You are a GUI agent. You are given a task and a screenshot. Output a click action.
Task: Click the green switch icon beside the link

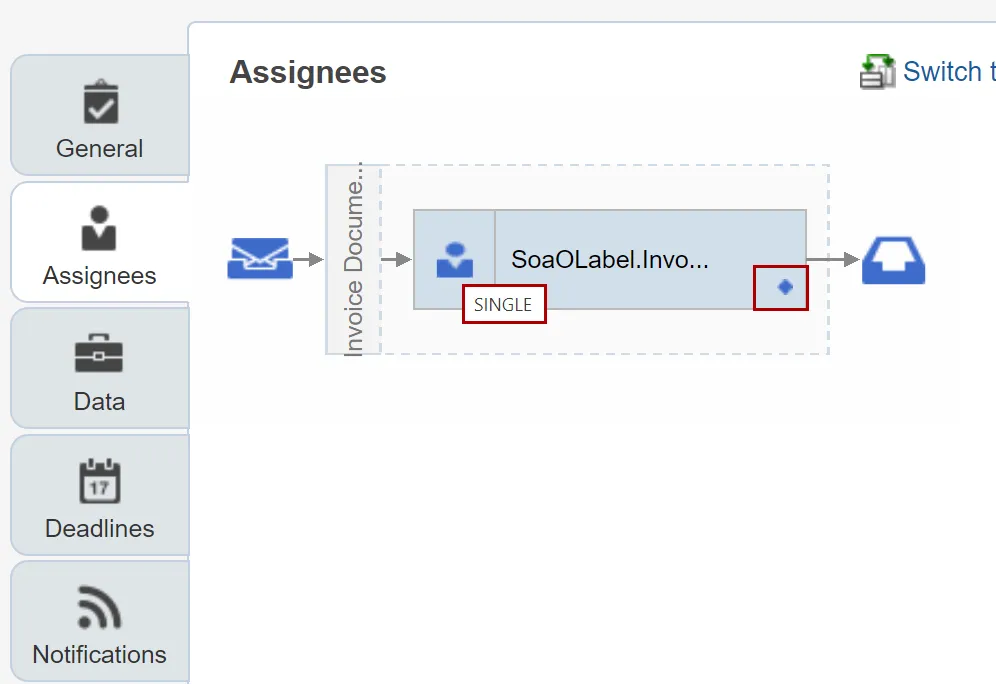point(877,72)
